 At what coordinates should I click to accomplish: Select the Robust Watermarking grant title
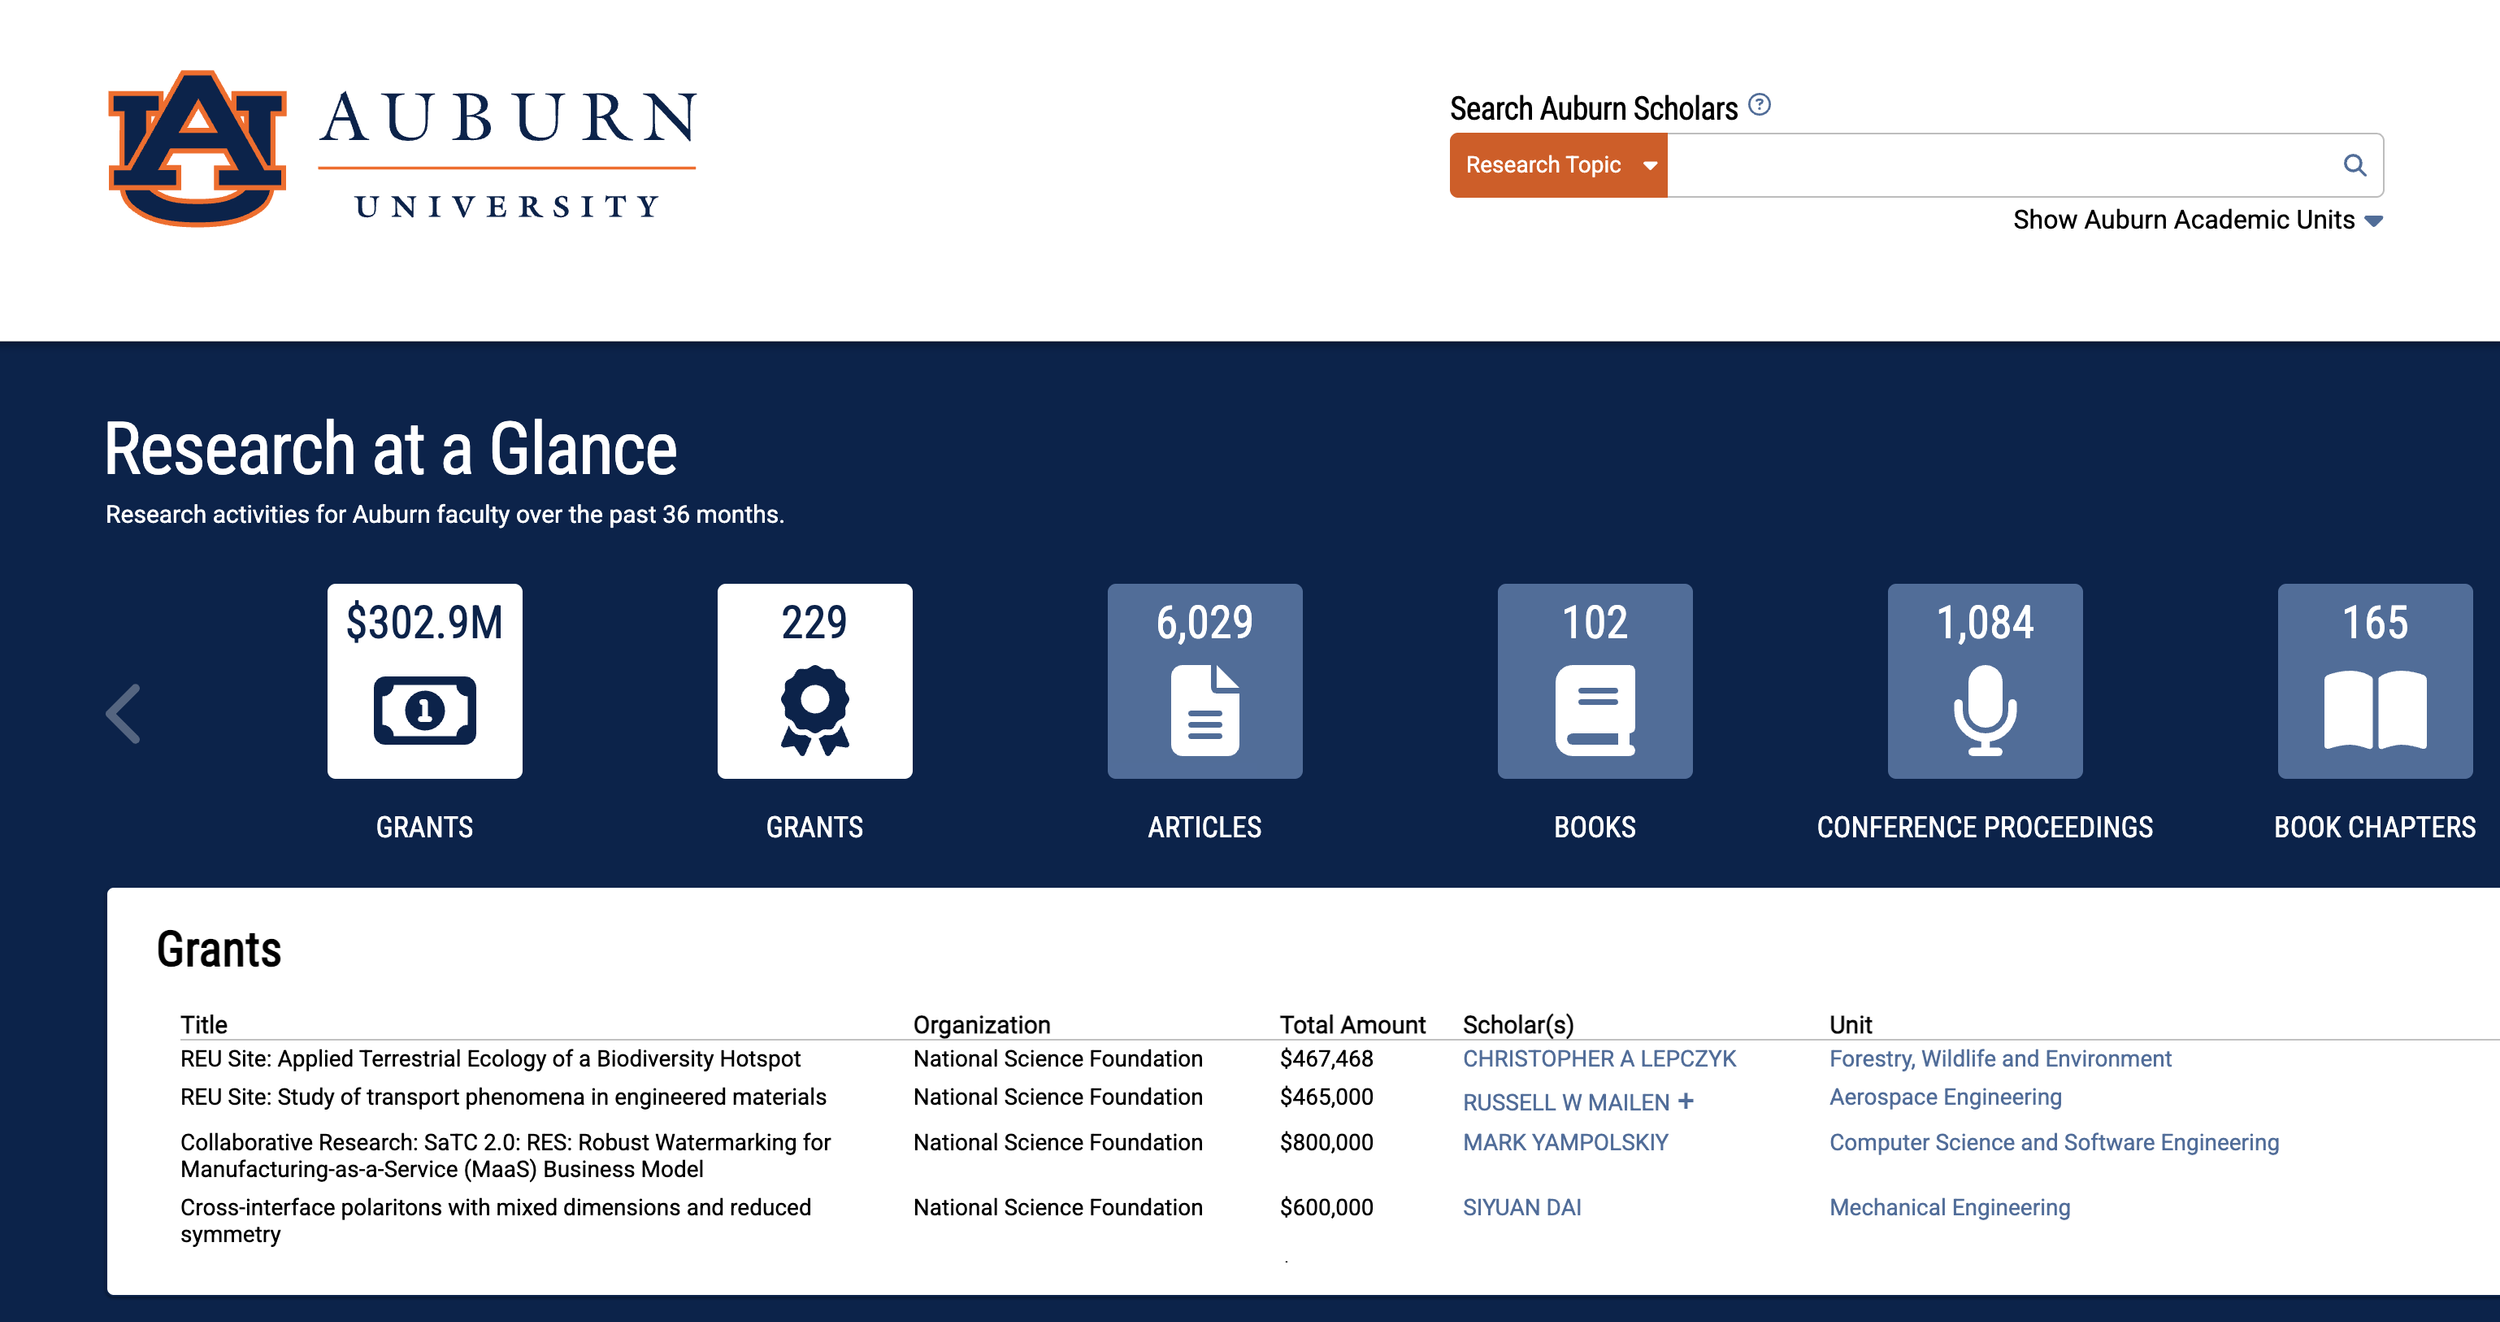point(505,1156)
